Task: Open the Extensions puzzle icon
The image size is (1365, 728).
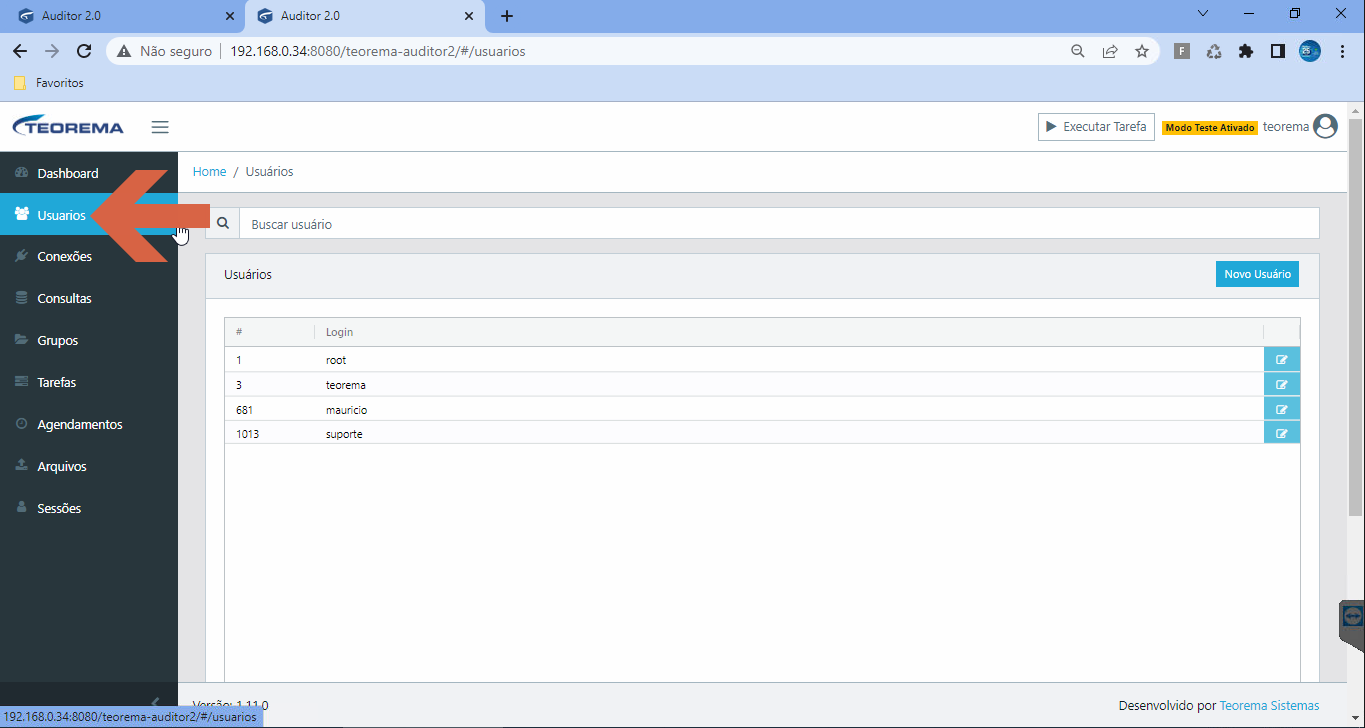Action: pyautogui.click(x=1246, y=51)
